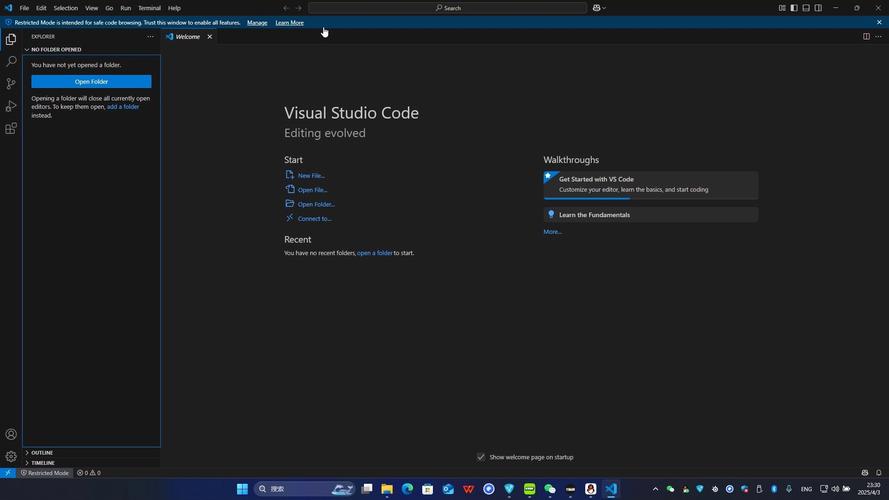Click More... under Walkthroughs
The height and width of the screenshot is (500, 889).
click(x=553, y=232)
